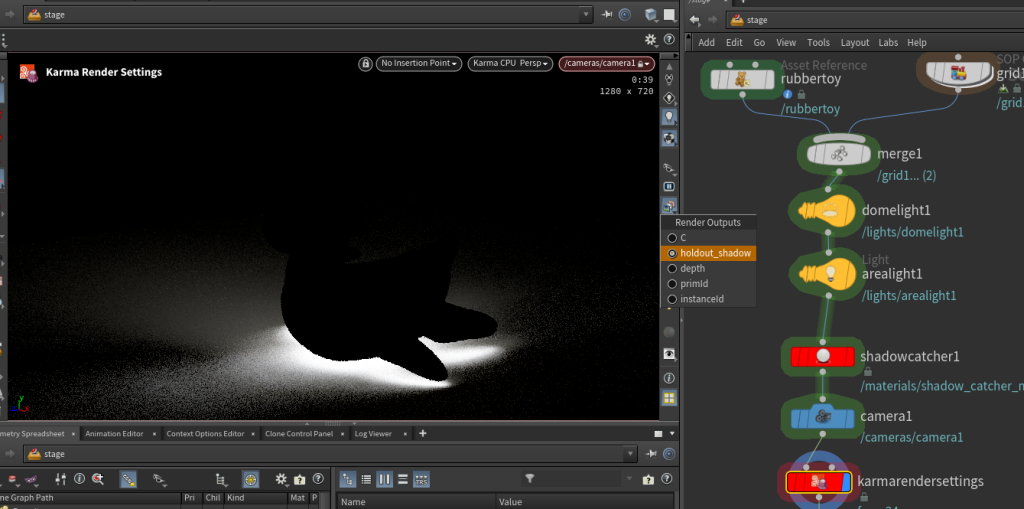
Task: Click the camera1 node in network
Action: [x=822, y=417]
